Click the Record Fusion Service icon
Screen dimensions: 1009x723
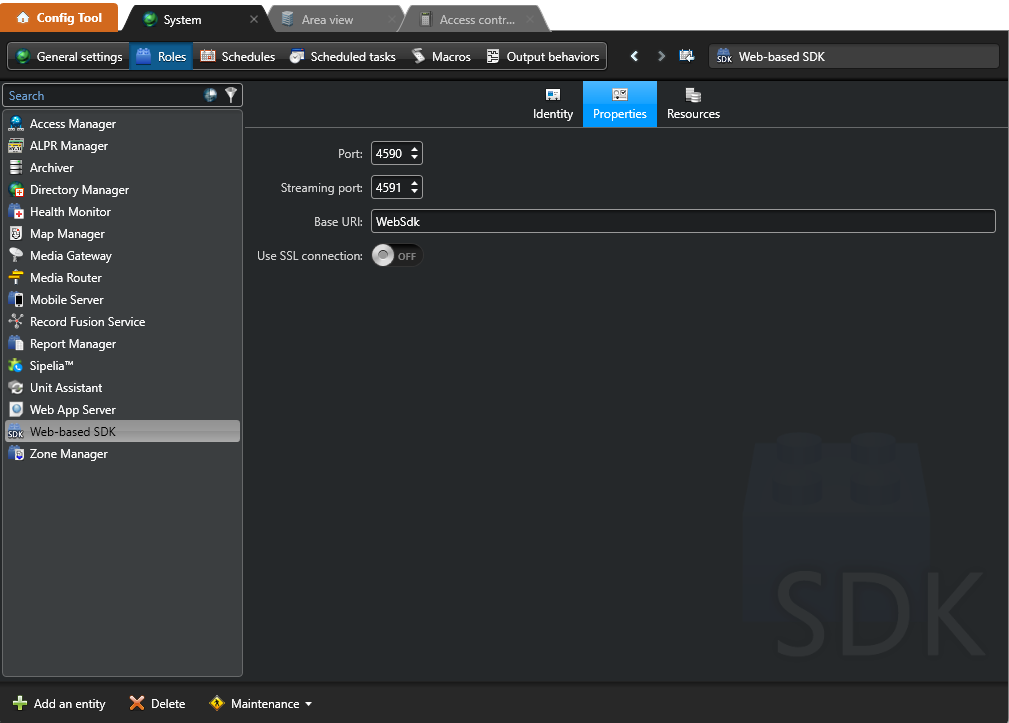pyautogui.click(x=15, y=322)
